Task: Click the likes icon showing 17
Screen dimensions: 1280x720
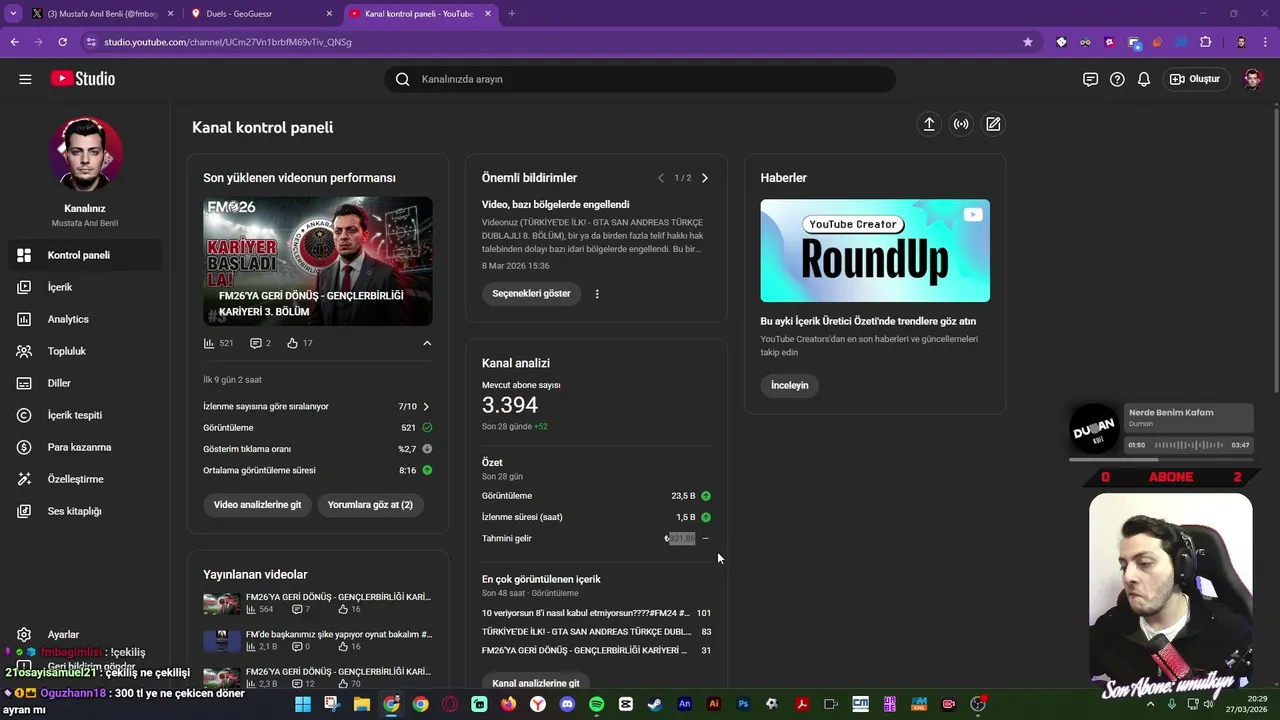Action: tap(293, 343)
